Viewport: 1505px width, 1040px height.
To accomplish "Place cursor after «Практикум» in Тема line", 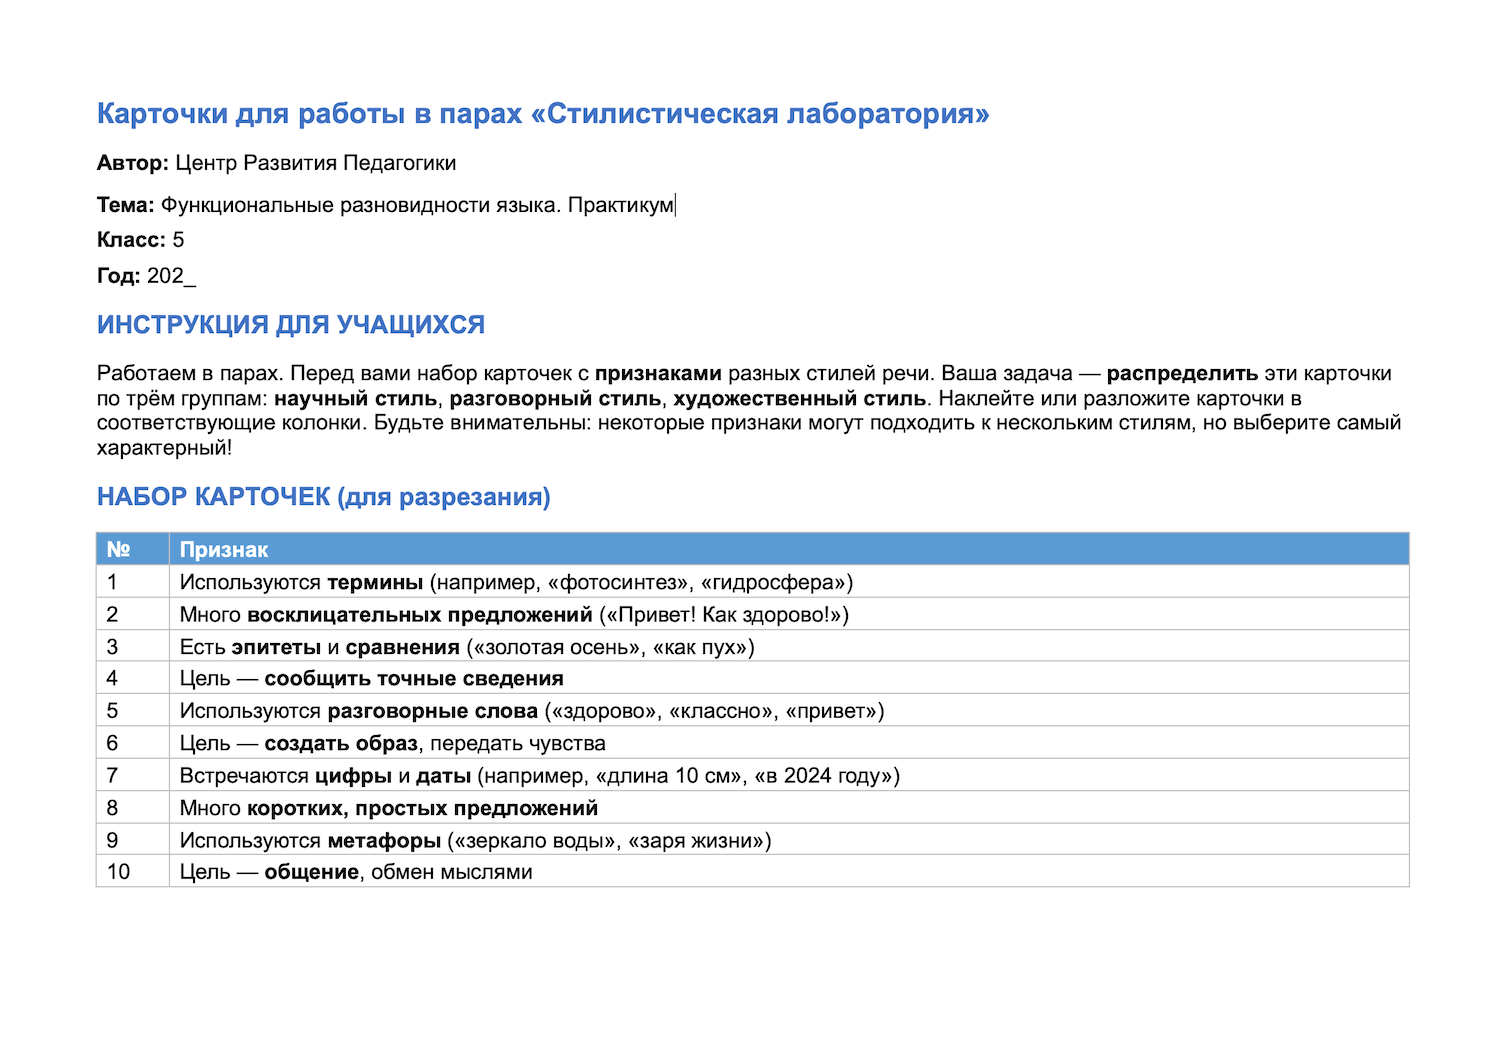I will pos(675,205).
